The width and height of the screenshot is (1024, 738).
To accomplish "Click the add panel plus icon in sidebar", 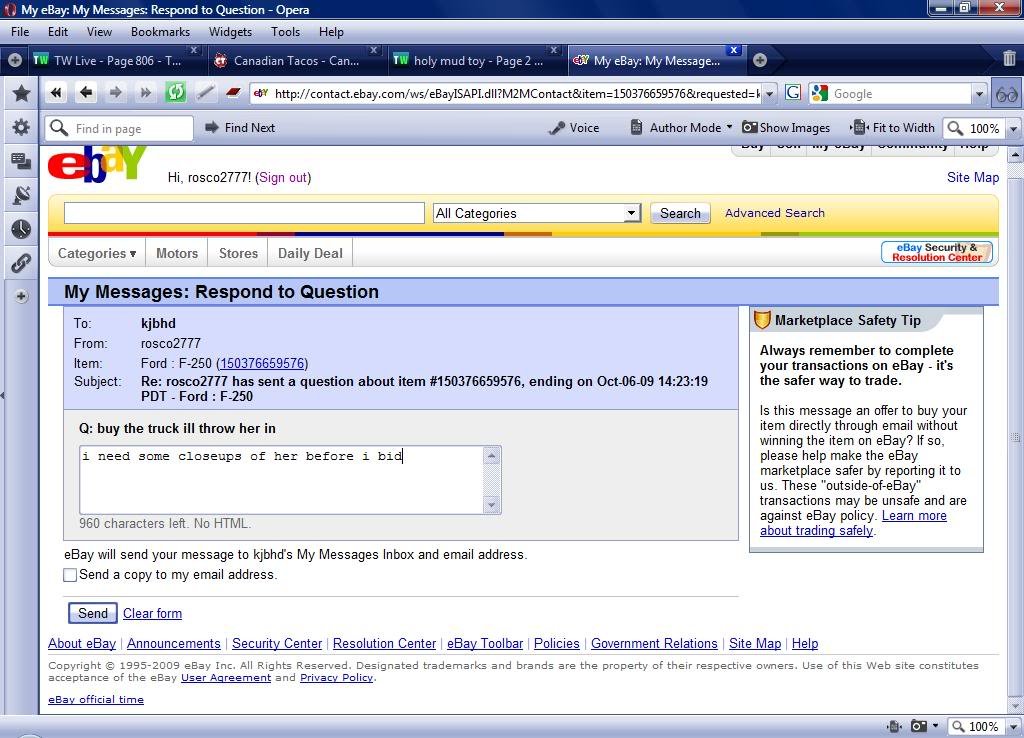I will [21, 297].
